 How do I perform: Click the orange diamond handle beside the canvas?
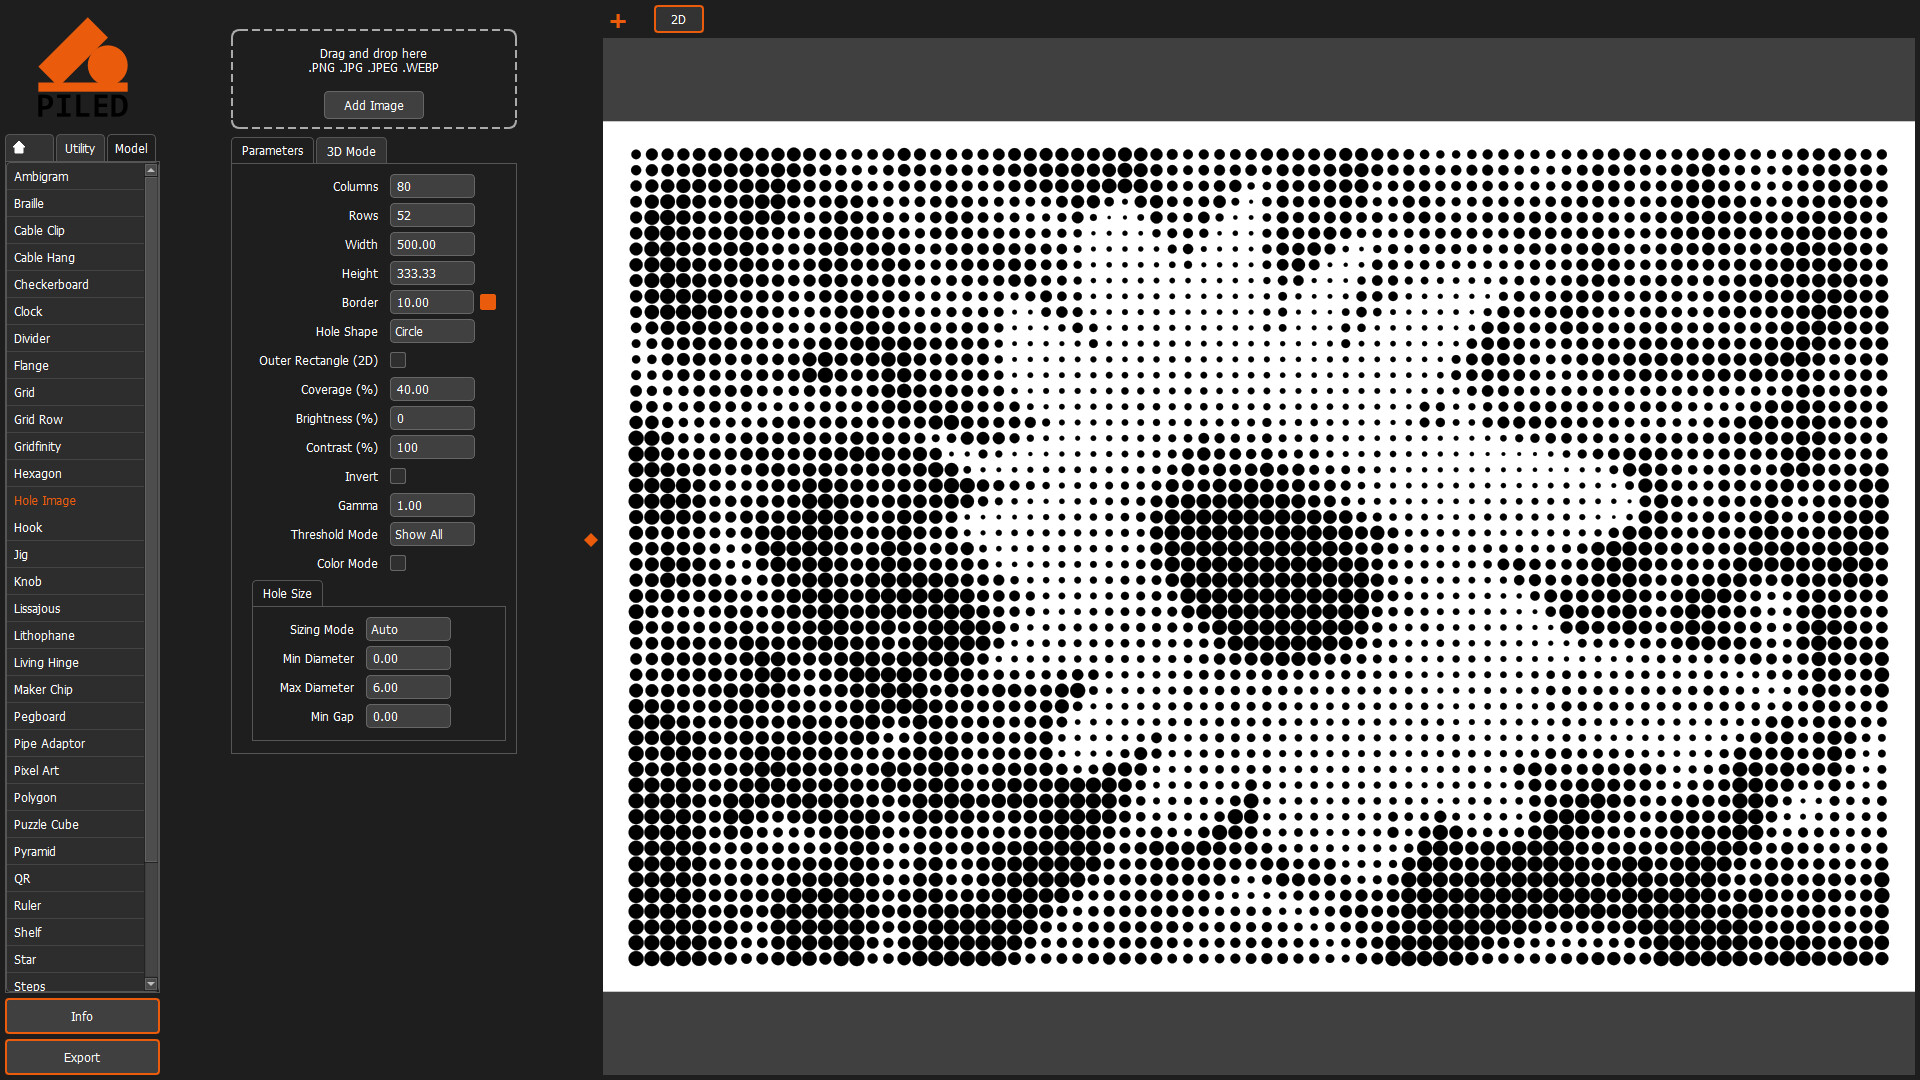(591, 540)
